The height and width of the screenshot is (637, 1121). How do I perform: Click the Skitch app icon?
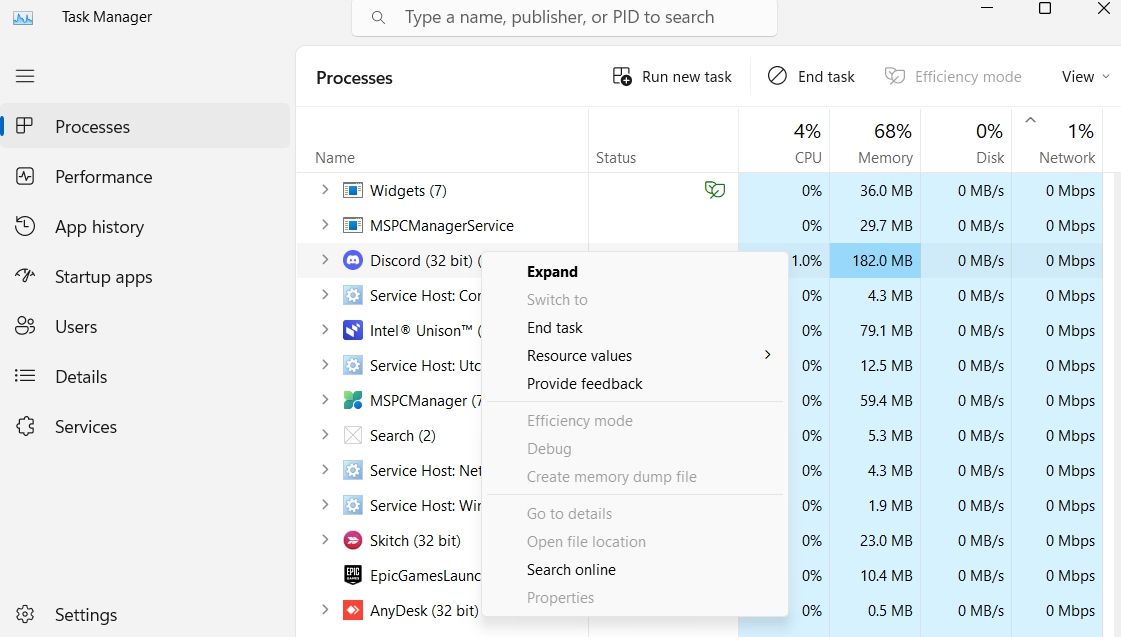(353, 540)
